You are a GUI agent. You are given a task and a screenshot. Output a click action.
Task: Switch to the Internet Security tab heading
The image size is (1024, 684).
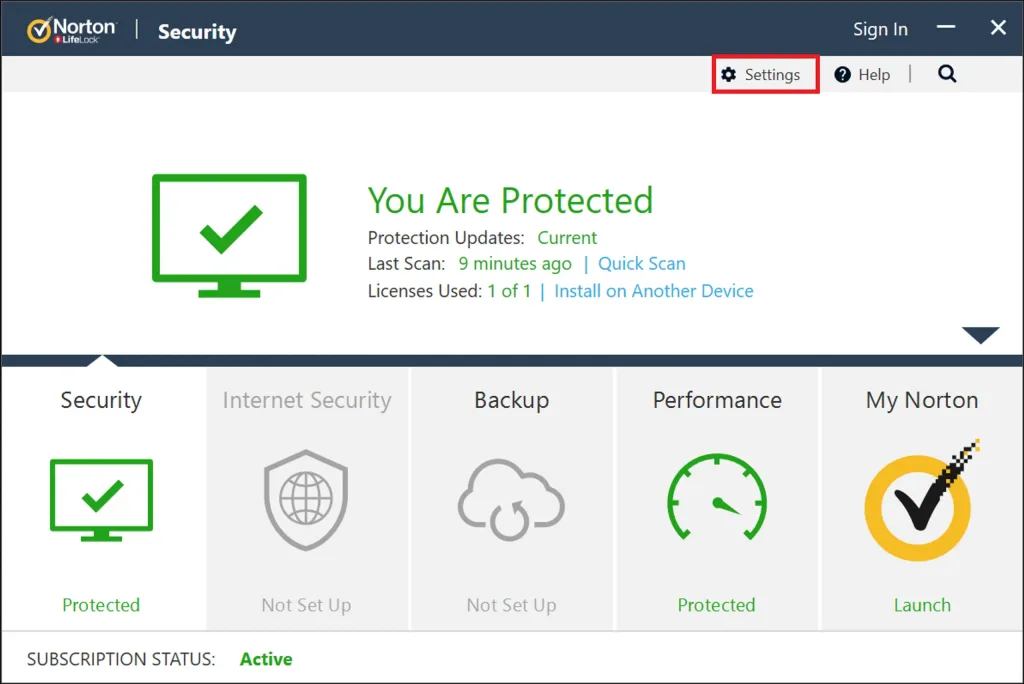pos(306,400)
